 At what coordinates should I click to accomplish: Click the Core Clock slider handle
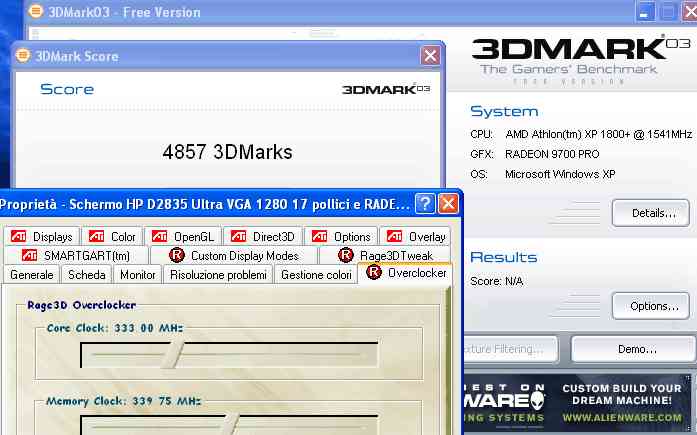click(x=173, y=355)
